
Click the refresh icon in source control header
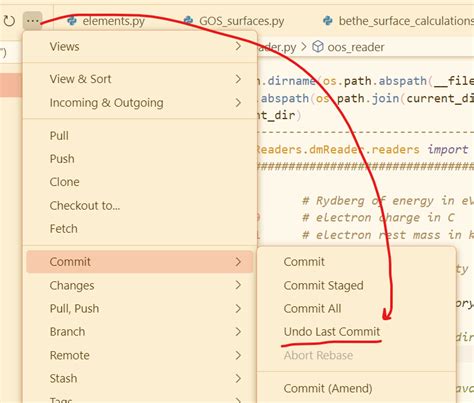coord(9,21)
